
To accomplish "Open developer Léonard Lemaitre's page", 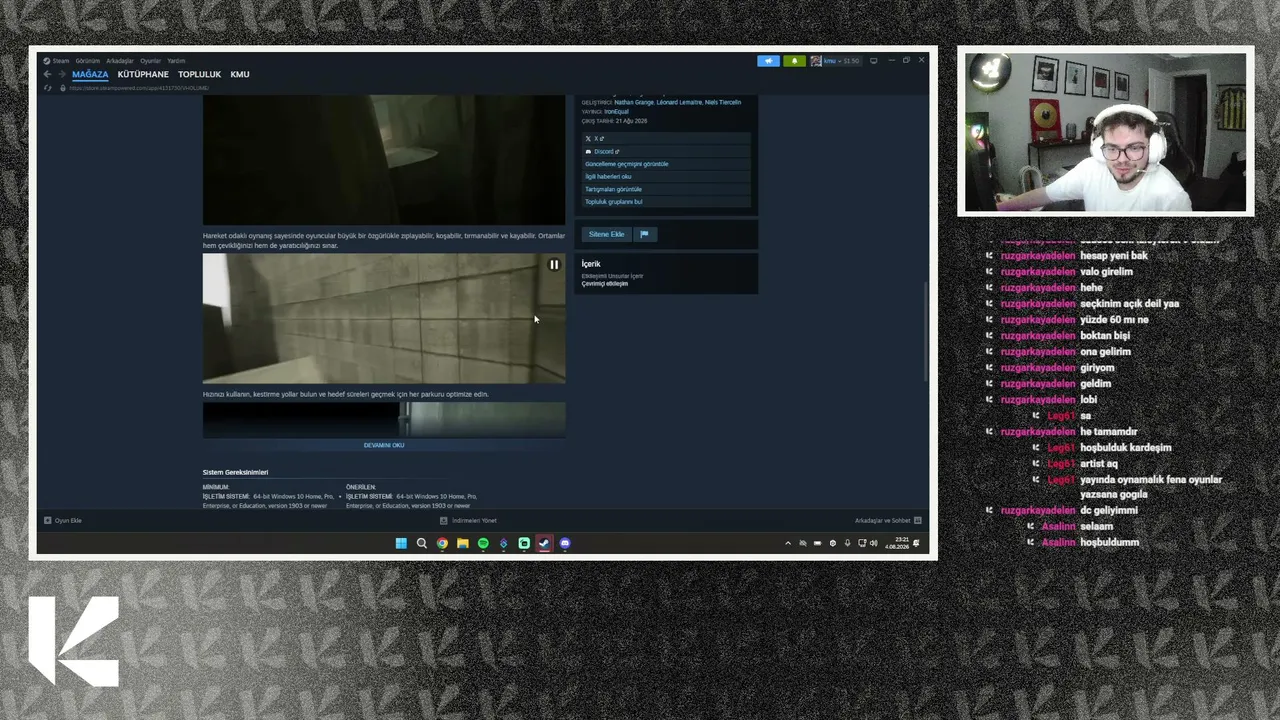I will 679,102.
